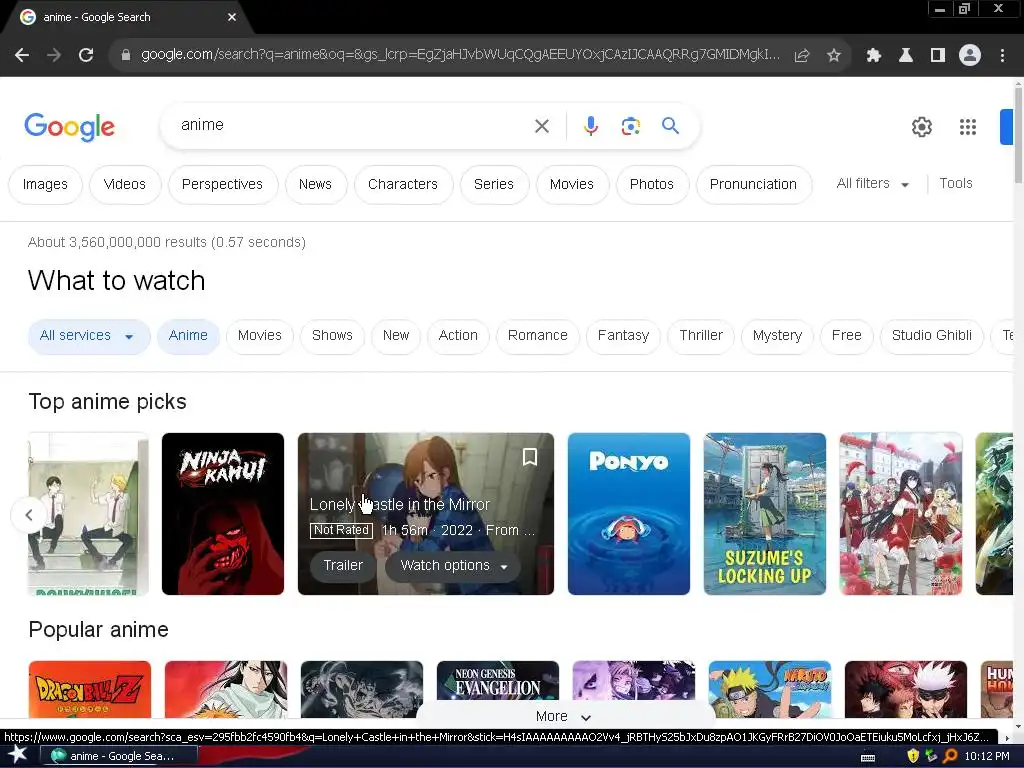
Task: Go to Google homepage via logo
Action: coord(69,127)
